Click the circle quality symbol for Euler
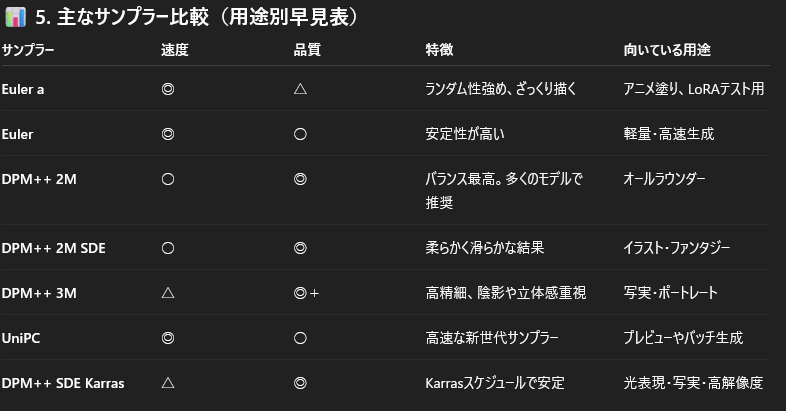This screenshot has width=786, height=411. click(x=300, y=134)
